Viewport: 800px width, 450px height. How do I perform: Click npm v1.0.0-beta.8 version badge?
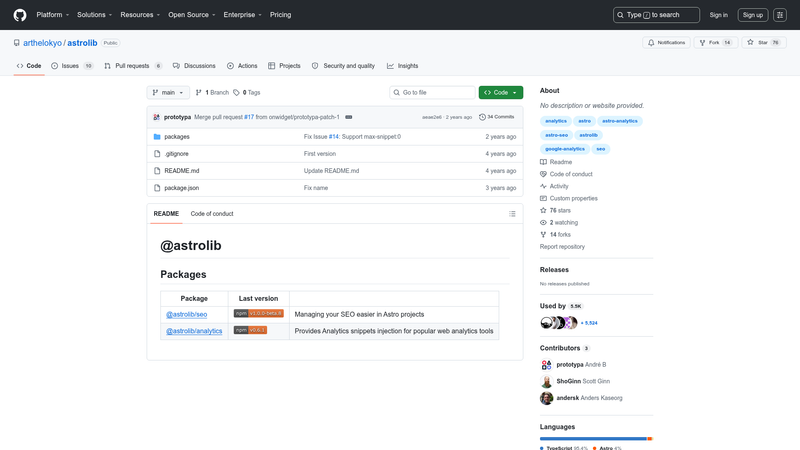259,313
